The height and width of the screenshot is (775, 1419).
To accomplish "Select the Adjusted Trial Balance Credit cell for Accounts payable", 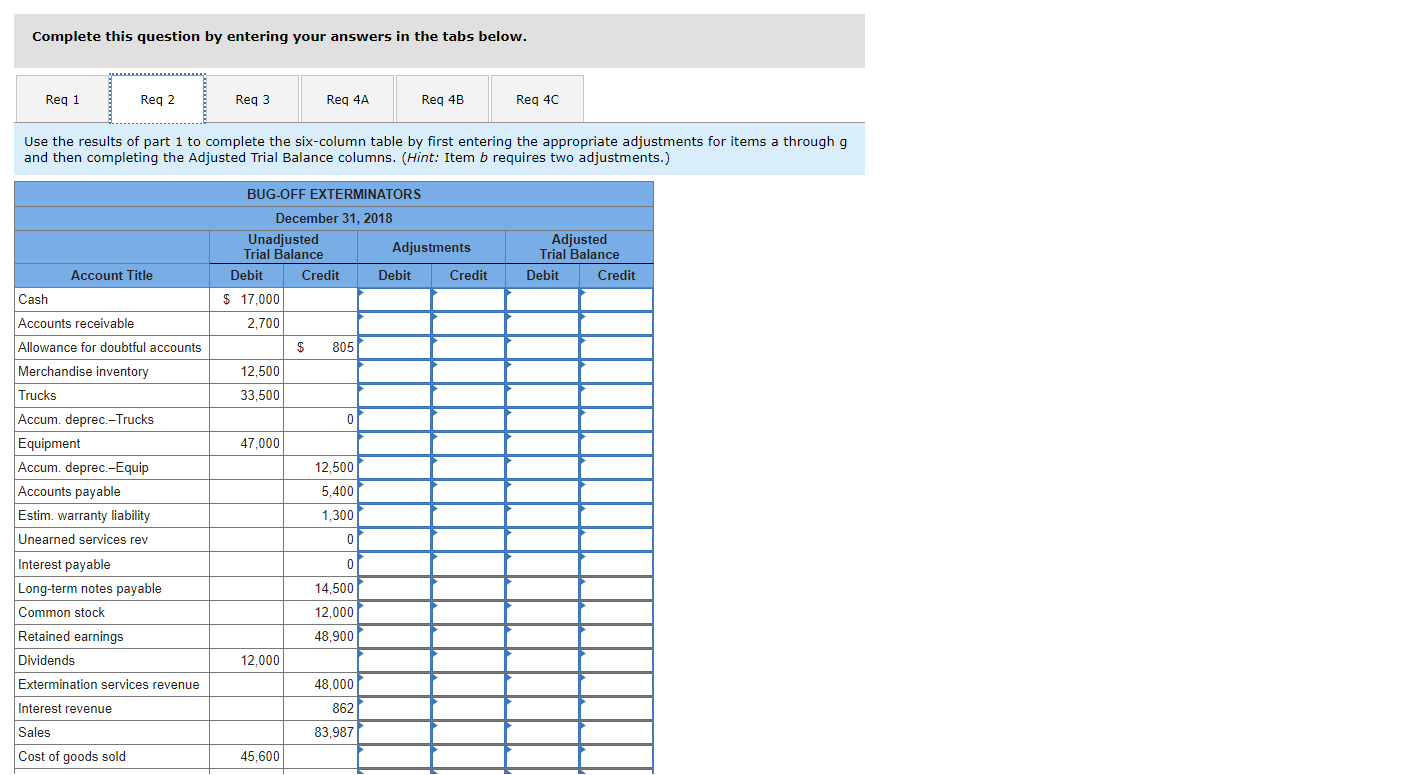I will coord(616,491).
